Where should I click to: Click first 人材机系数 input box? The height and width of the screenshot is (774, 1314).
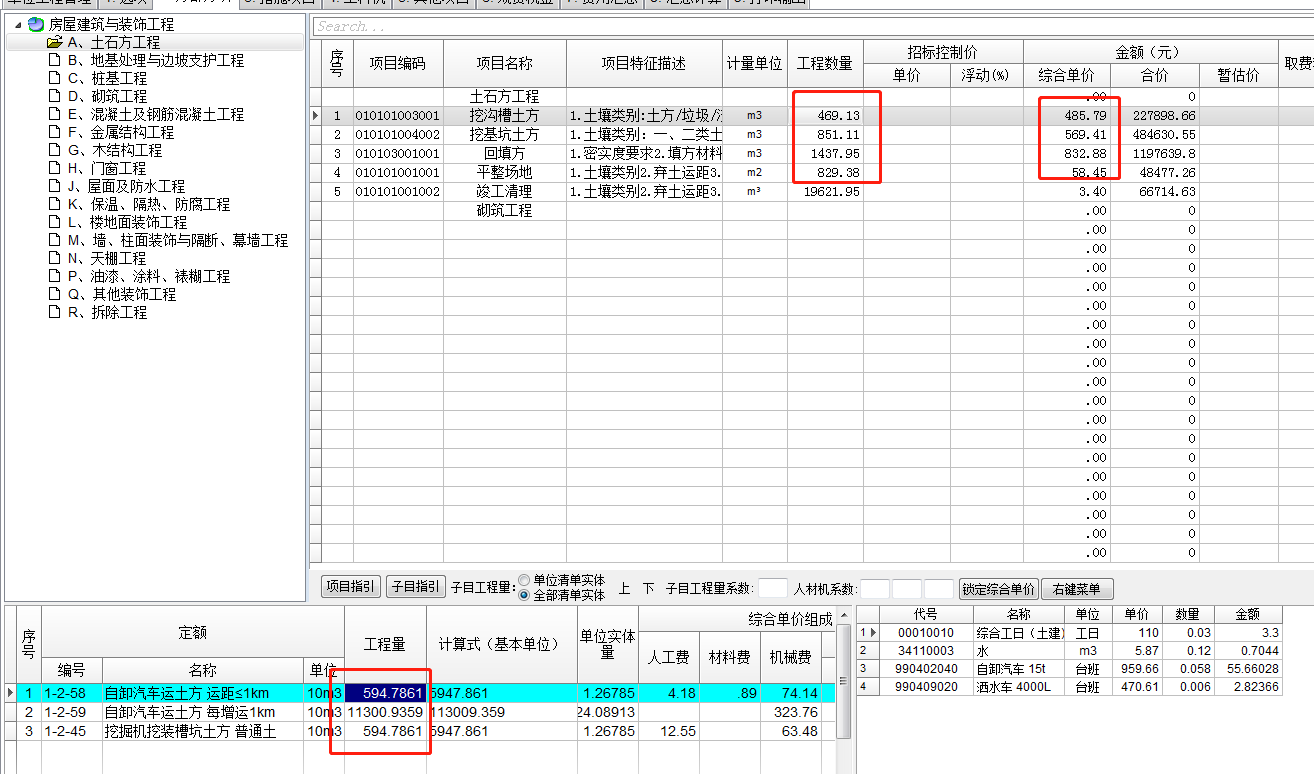click(874, 589)
